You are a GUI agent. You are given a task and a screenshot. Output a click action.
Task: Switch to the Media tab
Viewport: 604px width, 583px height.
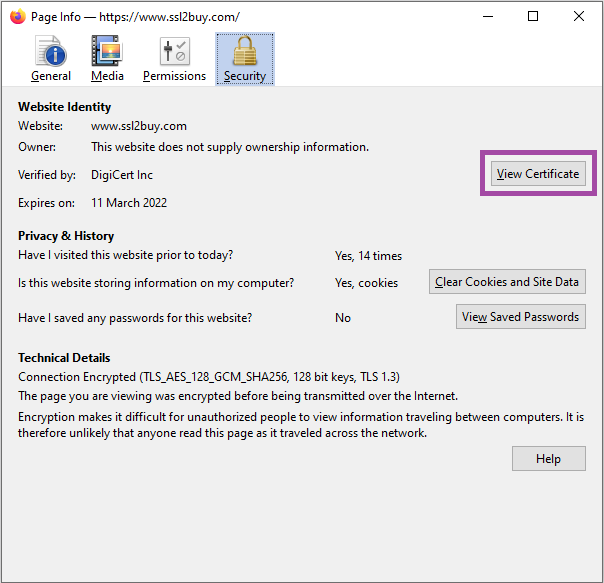point(107,59)
